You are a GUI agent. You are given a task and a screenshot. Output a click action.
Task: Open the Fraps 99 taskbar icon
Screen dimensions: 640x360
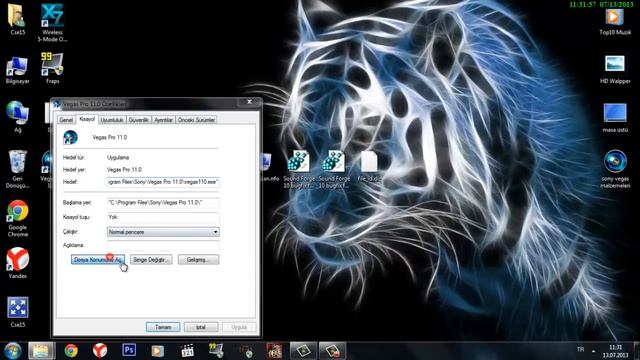[x=216, y=350]
